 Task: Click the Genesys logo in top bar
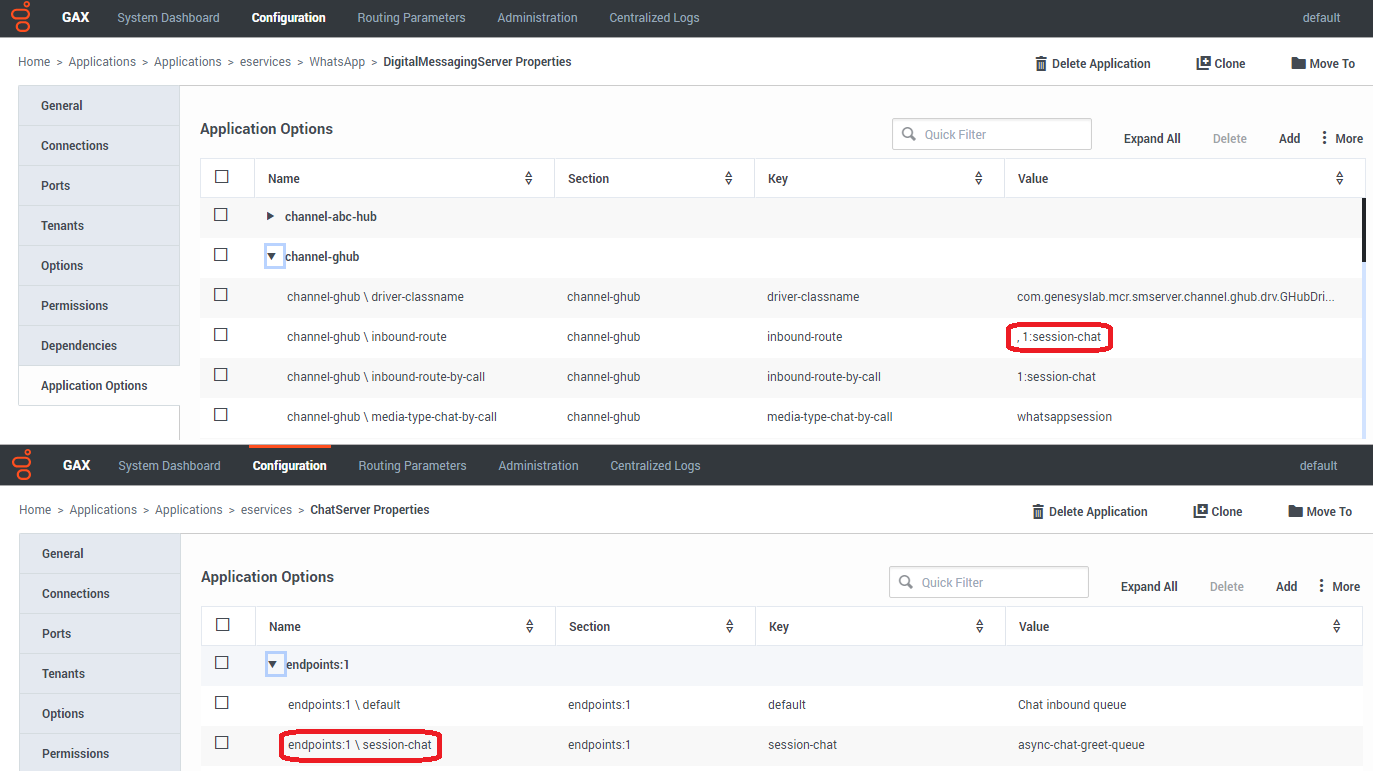(x=22, y=17)
